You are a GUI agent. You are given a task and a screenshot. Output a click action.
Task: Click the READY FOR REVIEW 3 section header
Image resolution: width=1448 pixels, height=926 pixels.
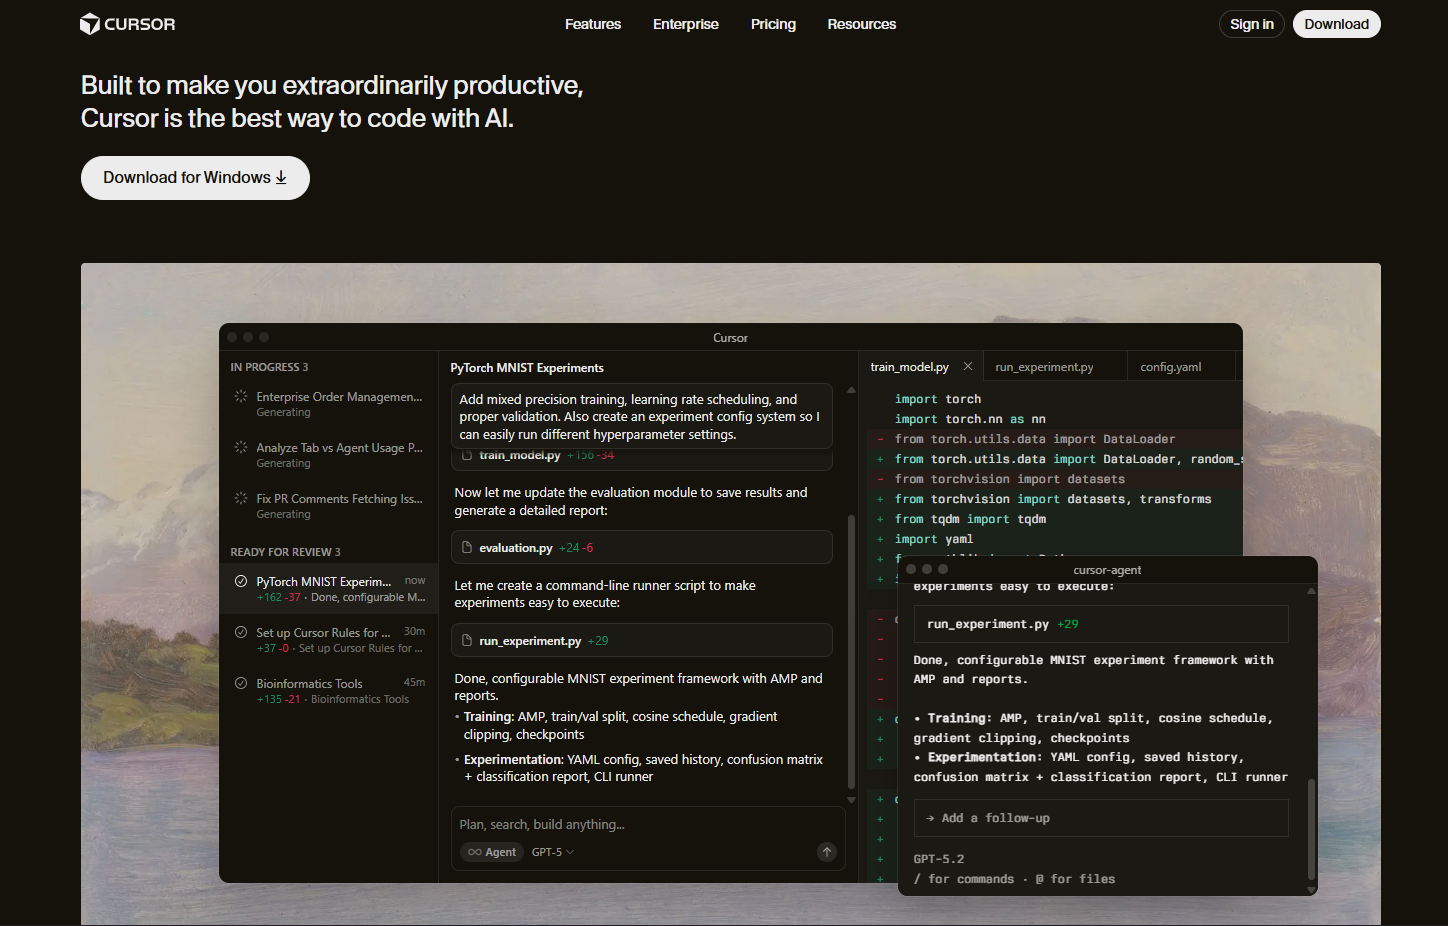tap(286, 552)
